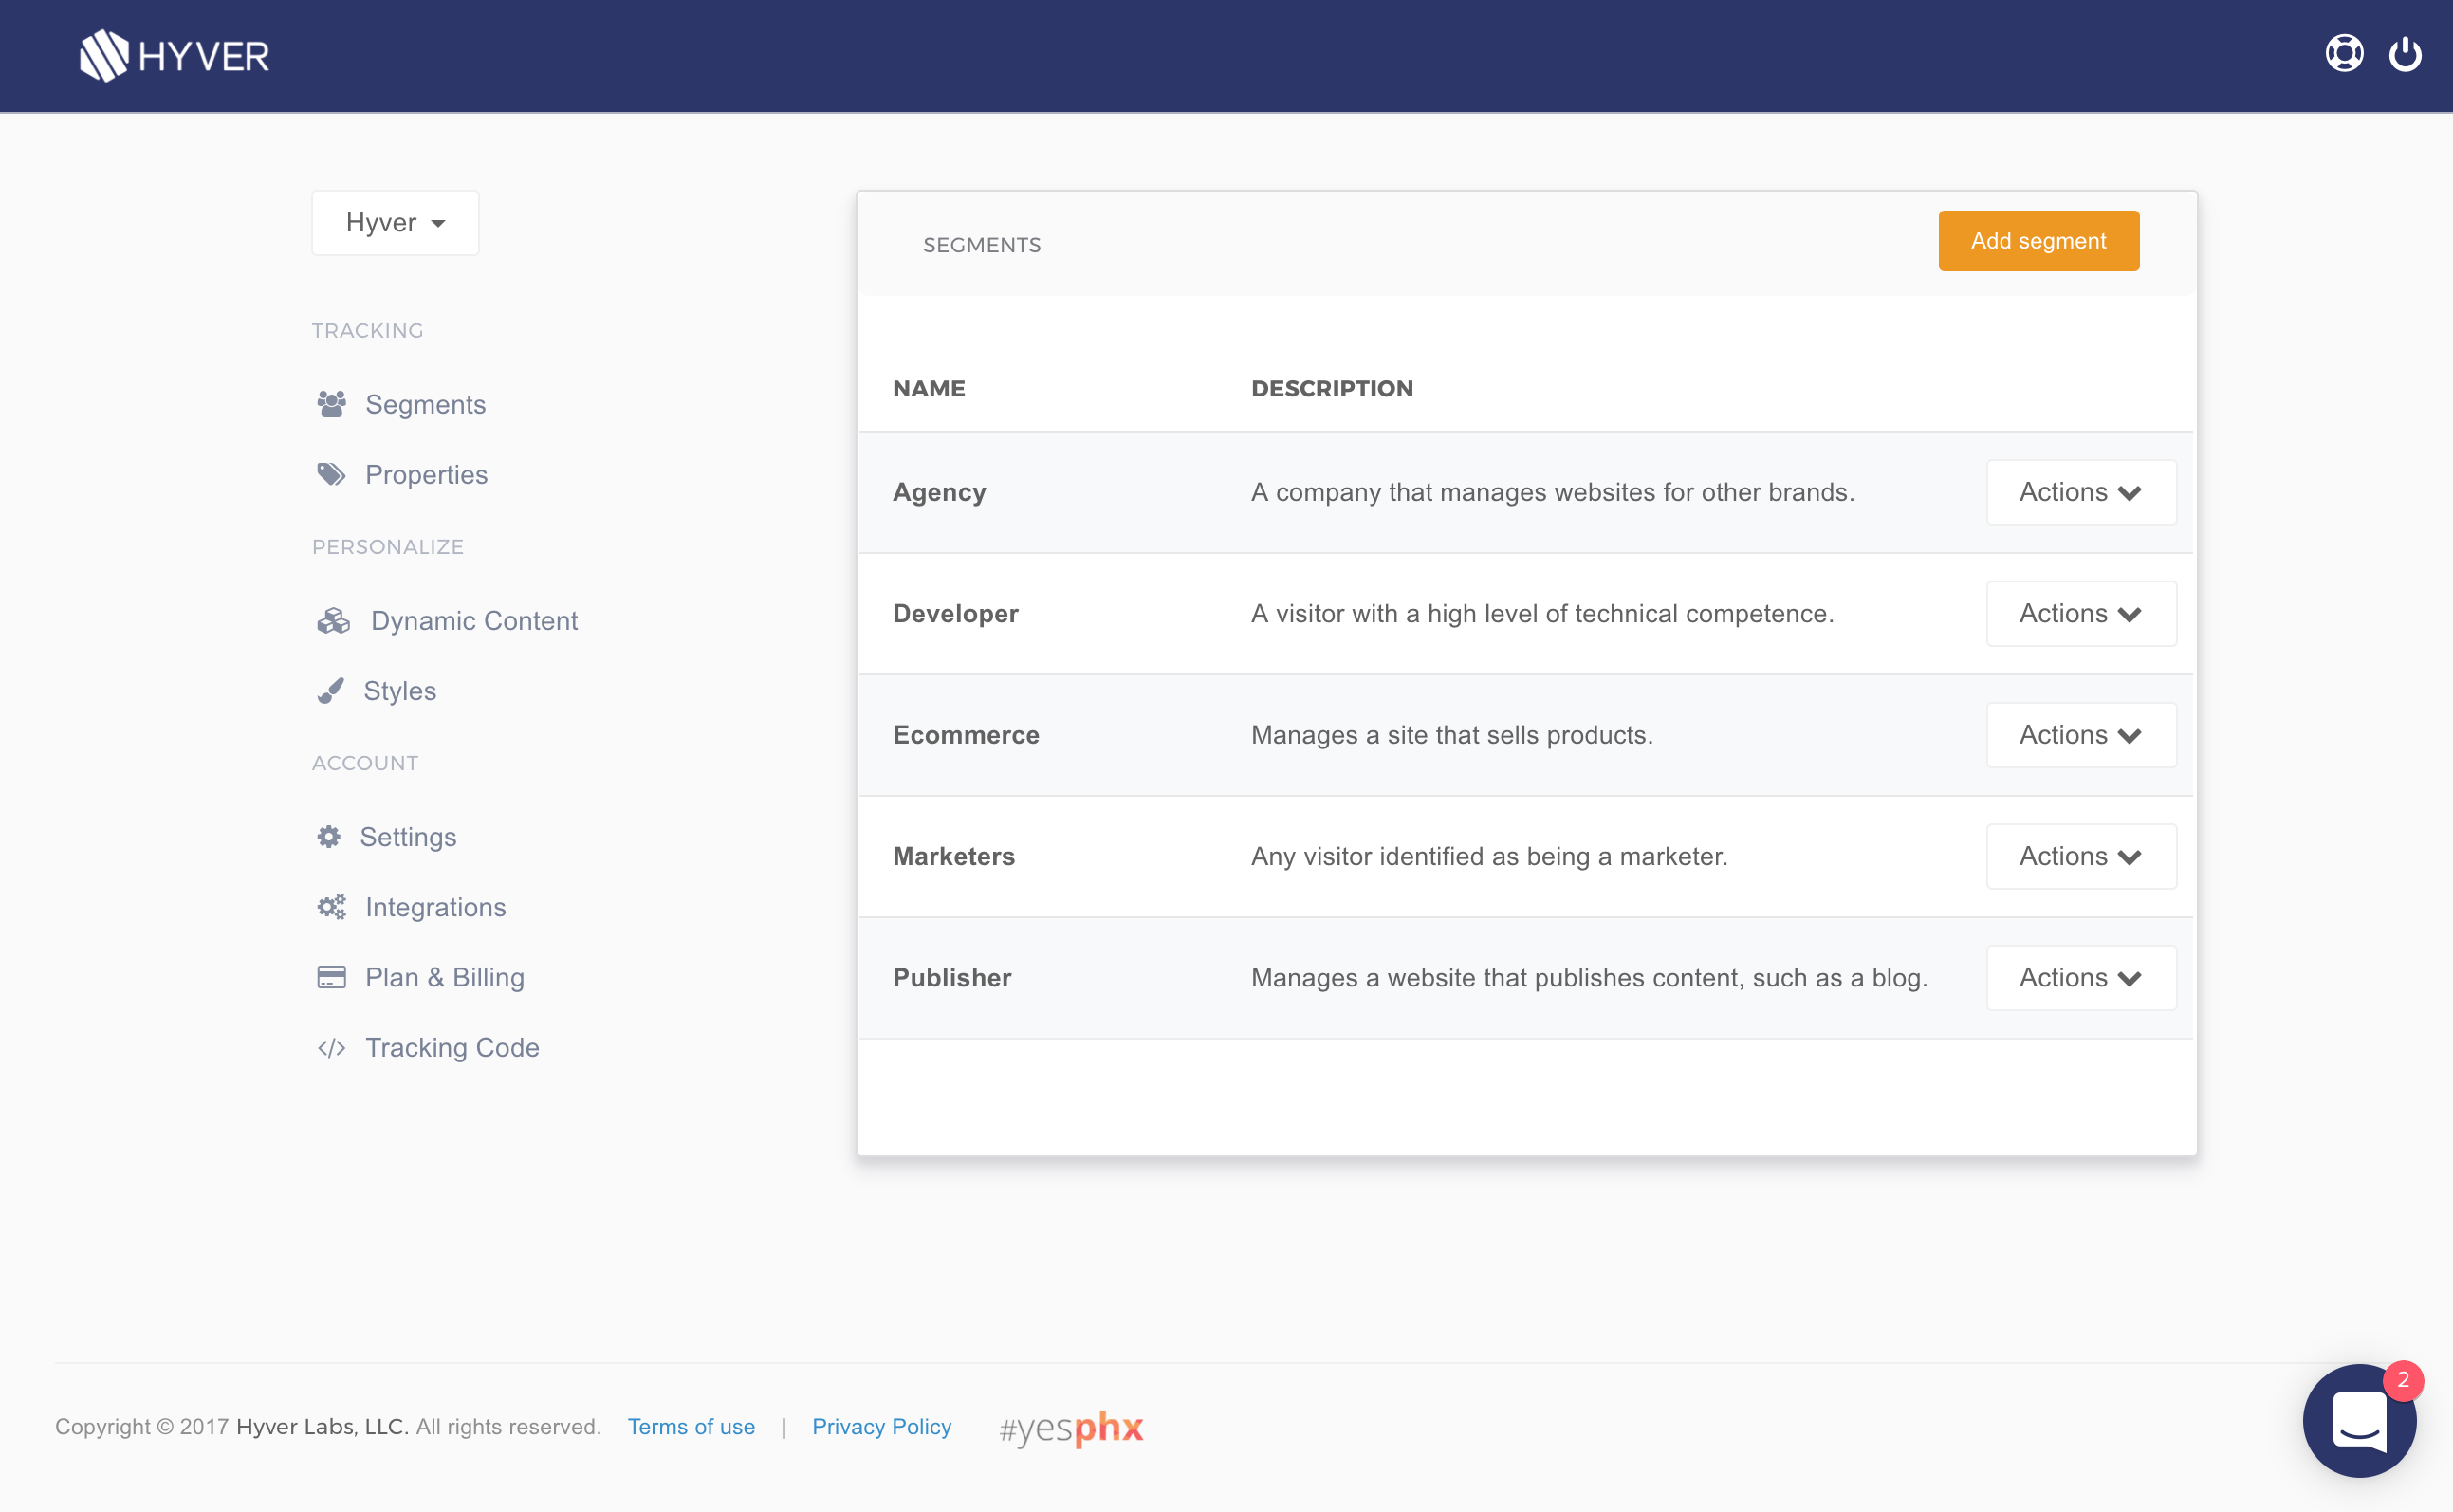The image size is (2453, 1512).
Task: Open the help lifebuoy icon
Action: tap(2343, 54)
